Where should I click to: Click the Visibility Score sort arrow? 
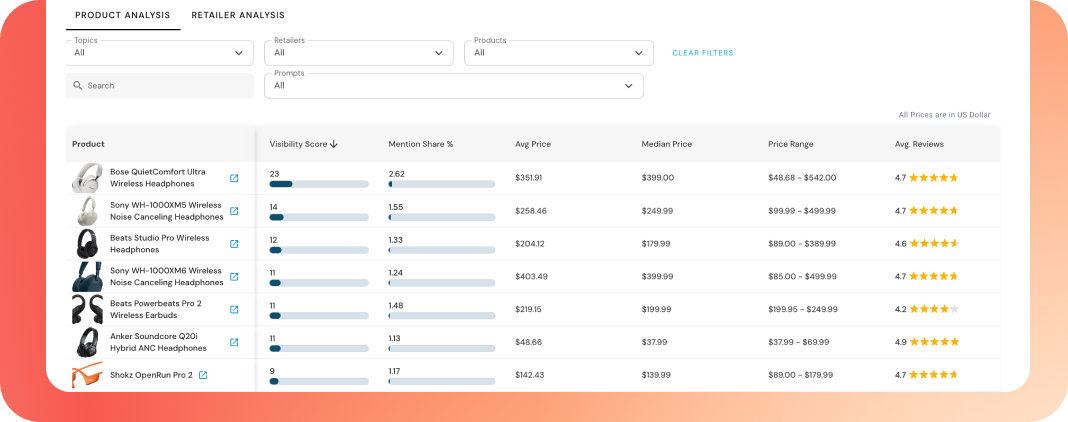pos(334,144)
